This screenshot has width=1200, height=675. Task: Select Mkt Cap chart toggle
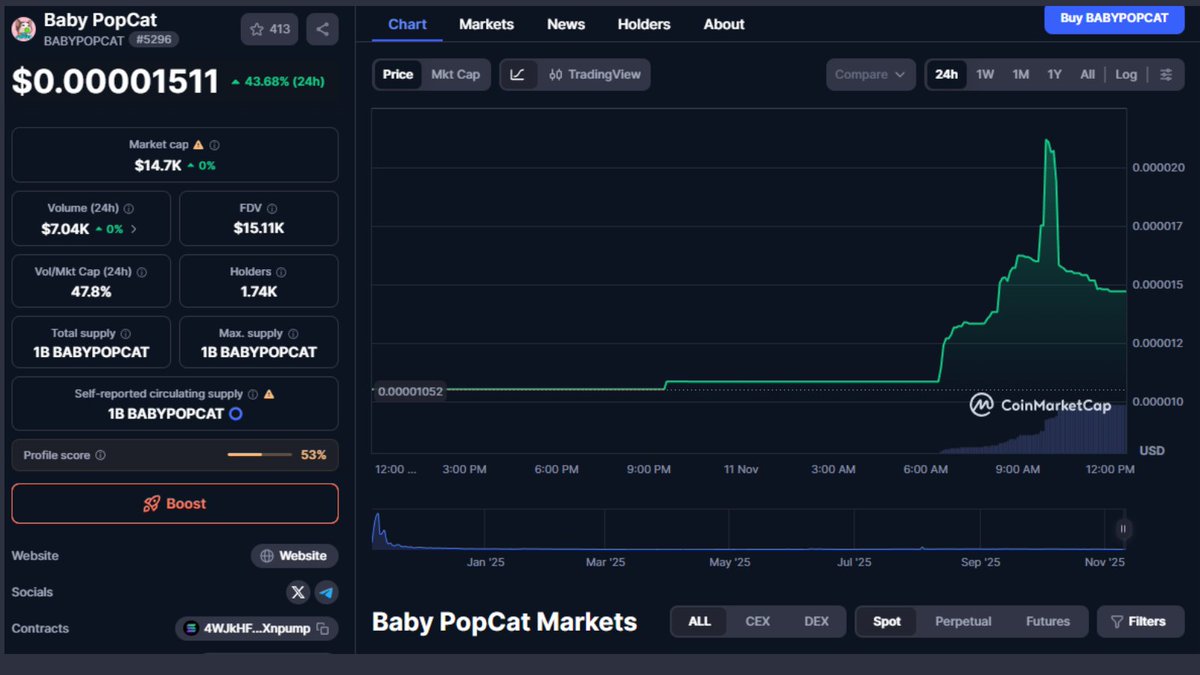(455, 75)
